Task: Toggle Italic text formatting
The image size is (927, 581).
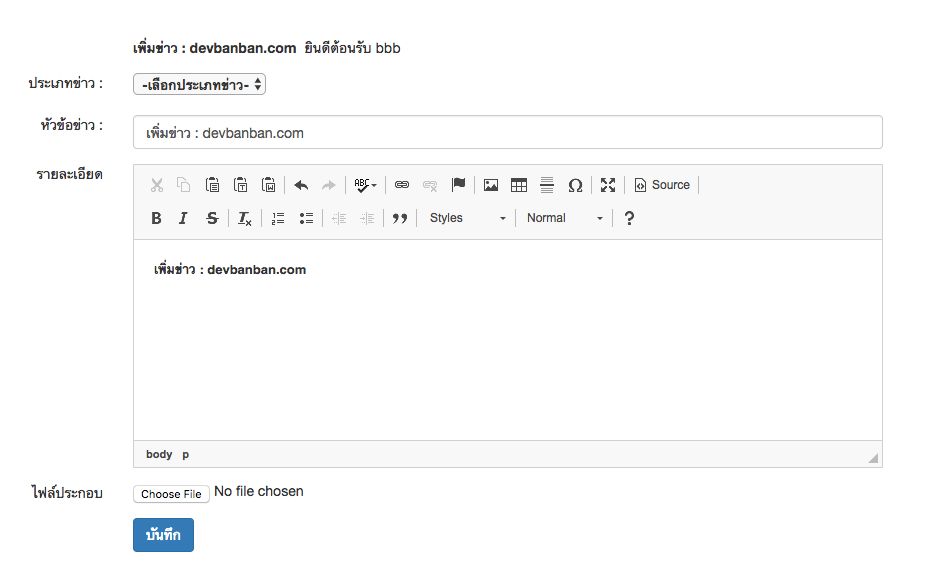Action: click(x=183, y=218)
